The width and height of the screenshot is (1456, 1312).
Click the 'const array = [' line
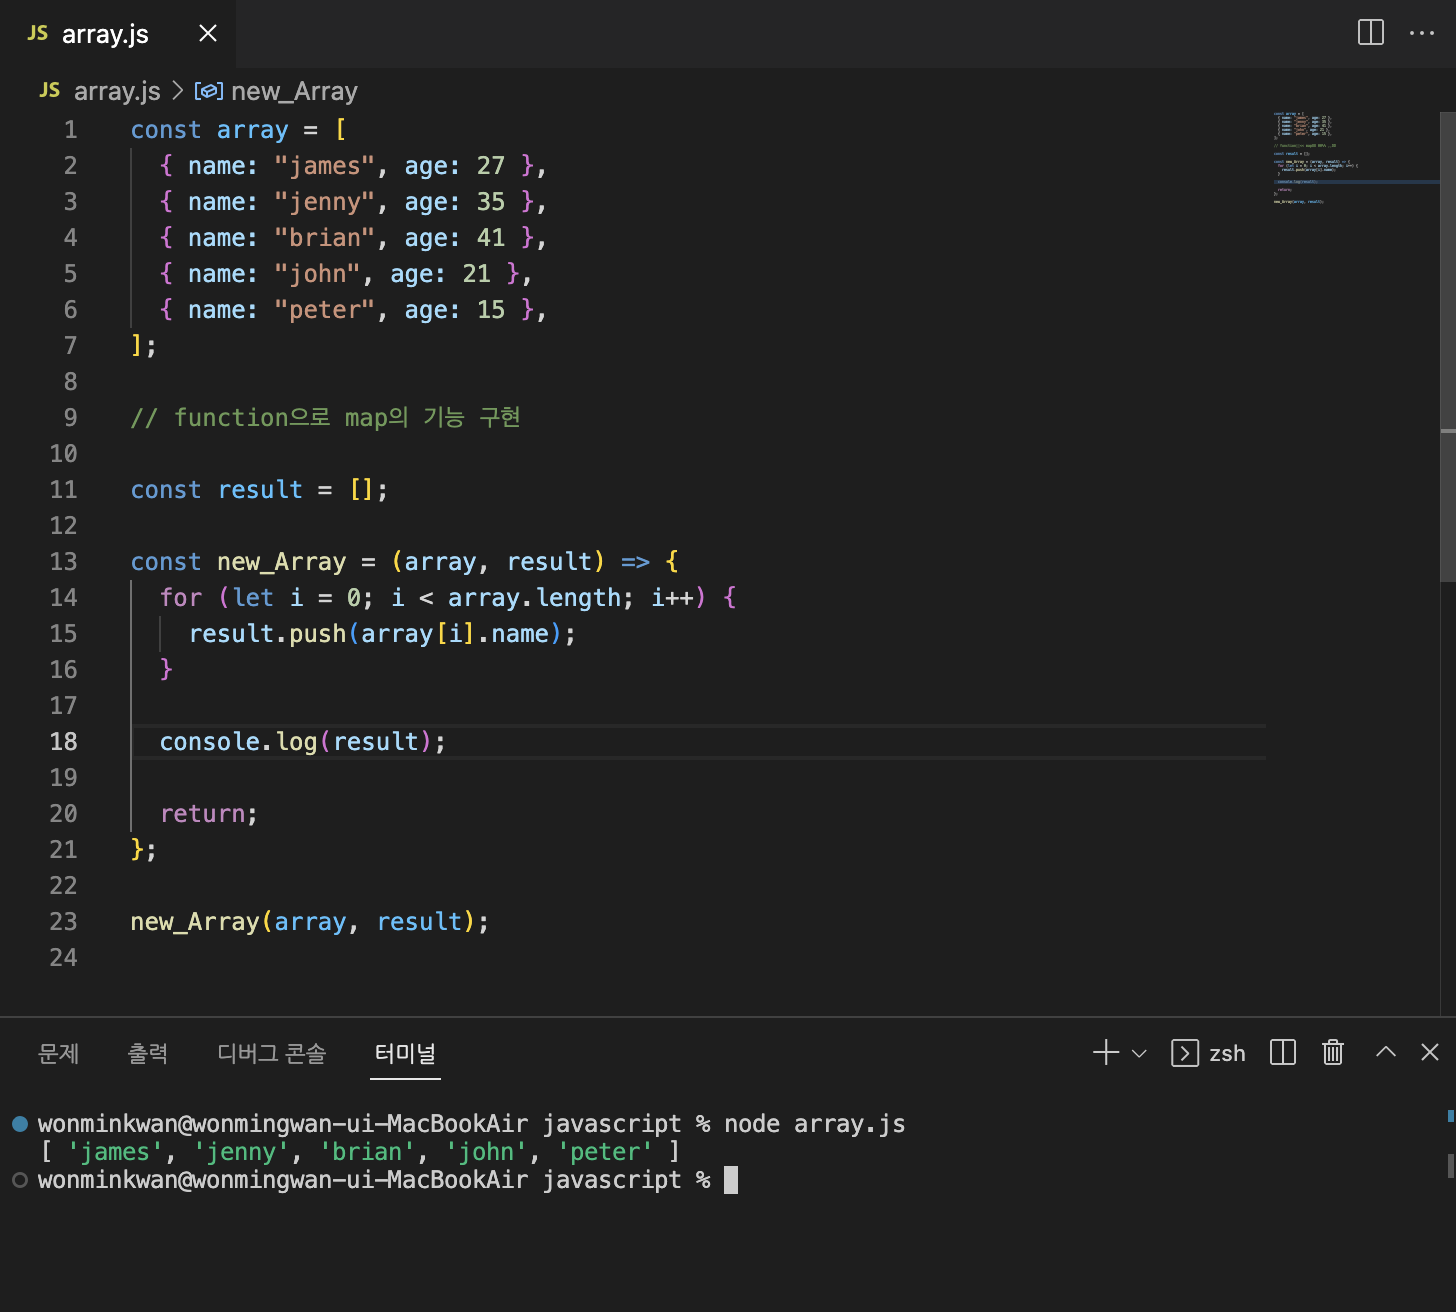point(238,130)
